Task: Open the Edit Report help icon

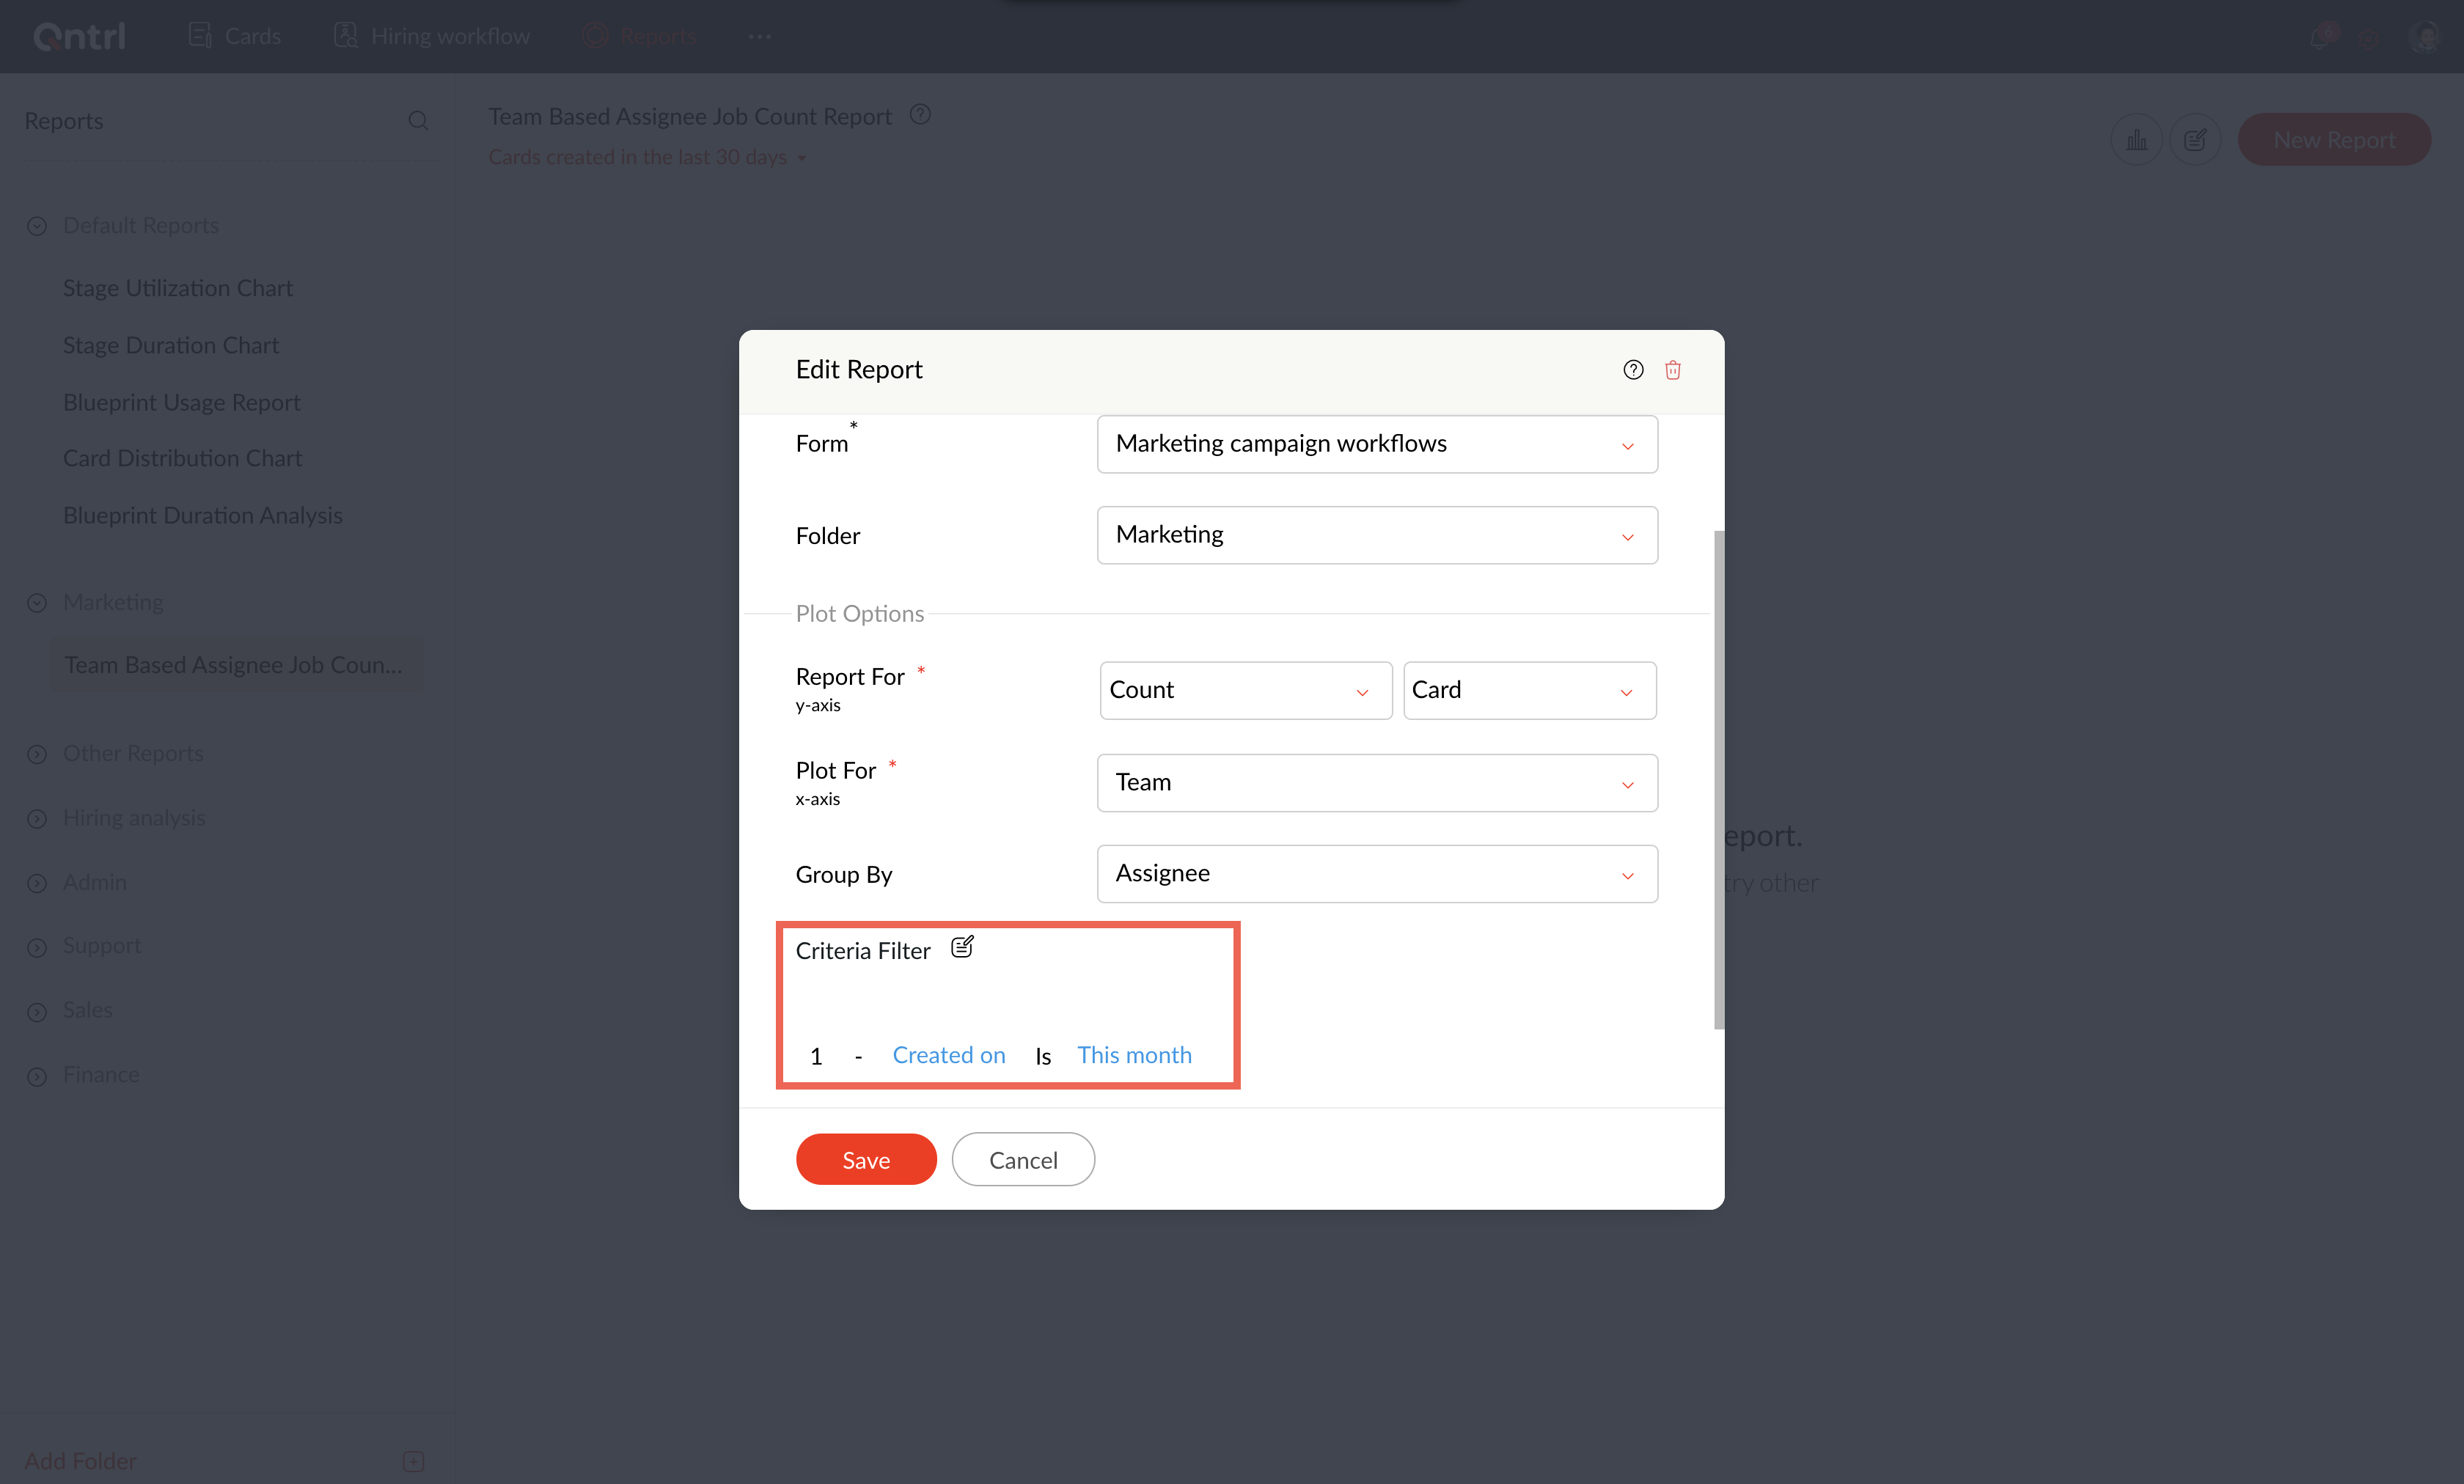Action: [1633, 370]
